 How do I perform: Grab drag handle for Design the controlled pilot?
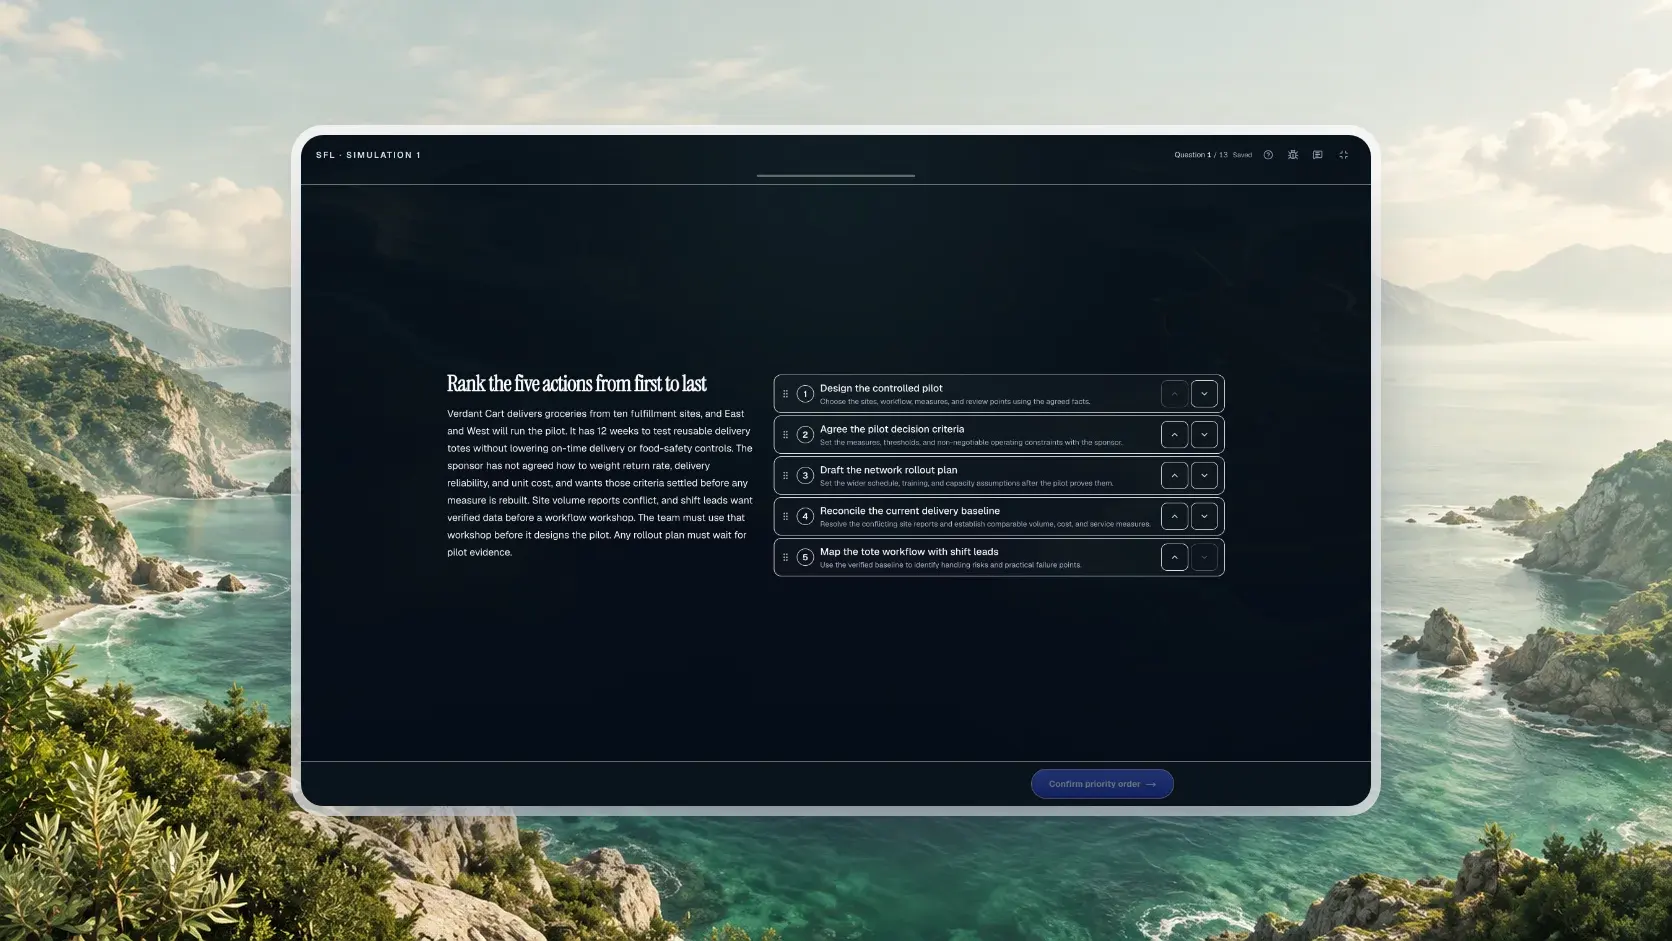(x=785, y=394)
